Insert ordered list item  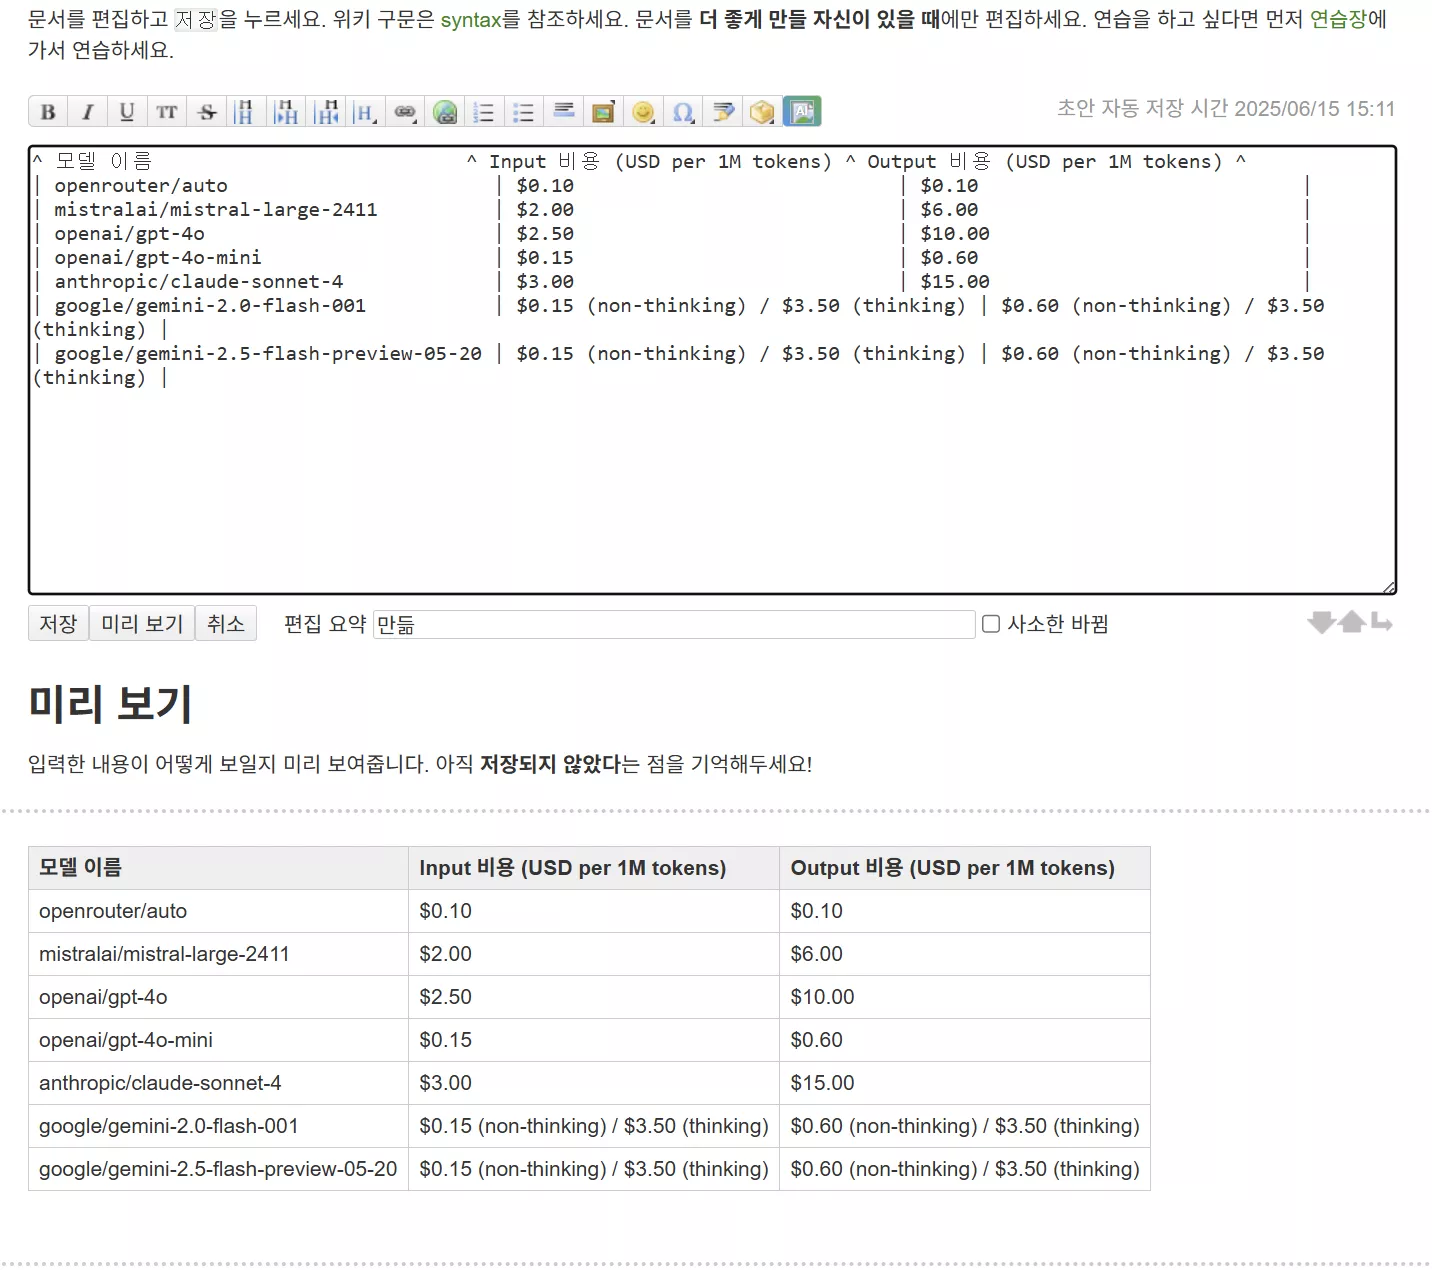(484, 112)
